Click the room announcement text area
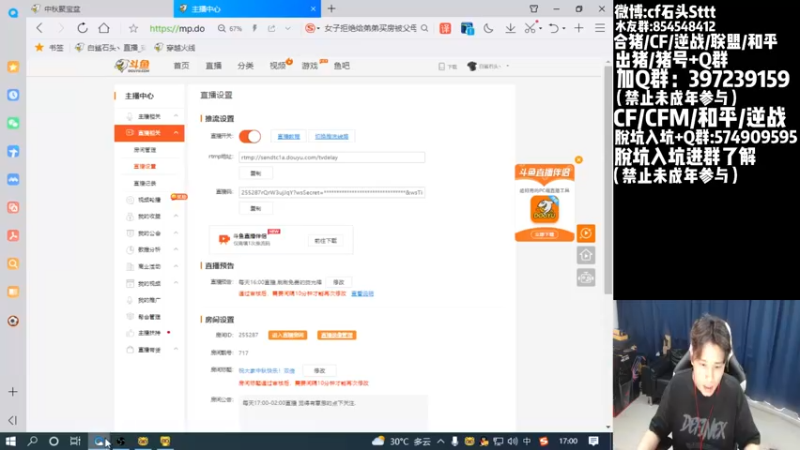 point(333,411)
